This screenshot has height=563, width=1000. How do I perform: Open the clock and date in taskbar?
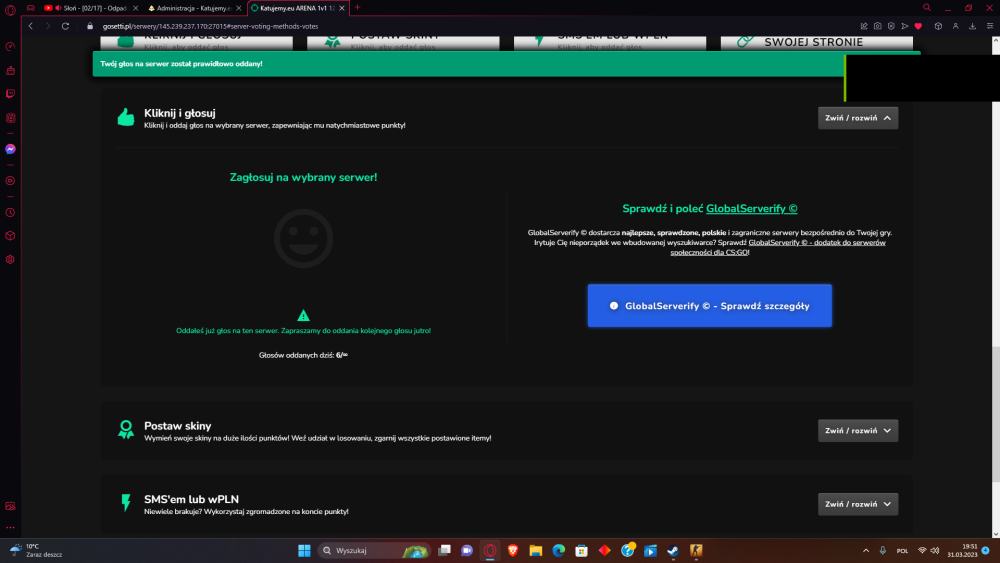click(962, 550)
